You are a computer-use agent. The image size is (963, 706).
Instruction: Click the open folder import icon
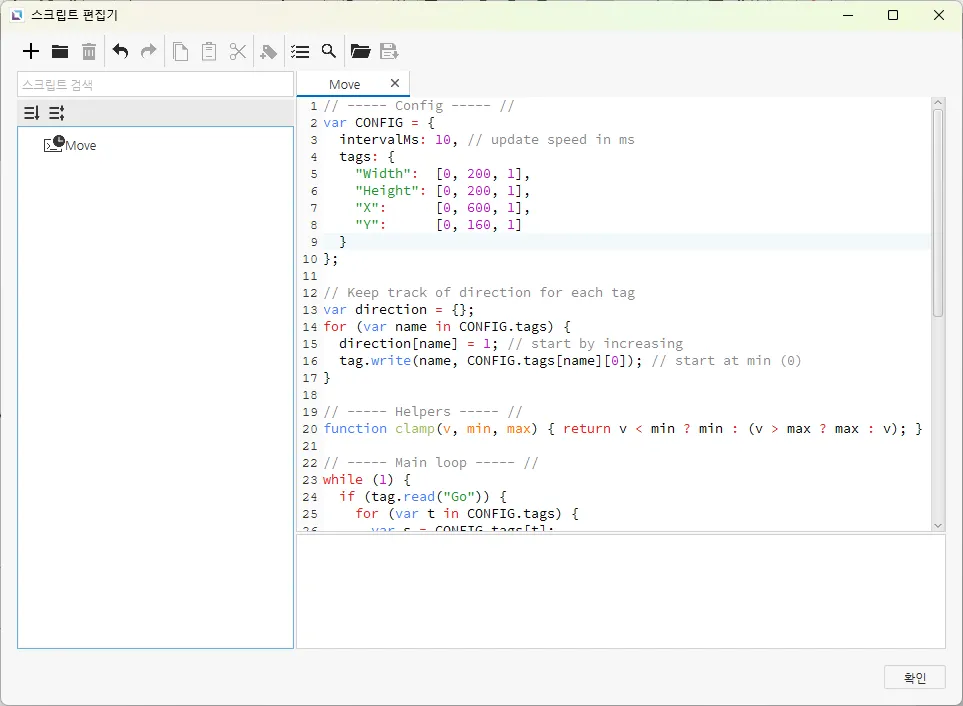point(360,51)
